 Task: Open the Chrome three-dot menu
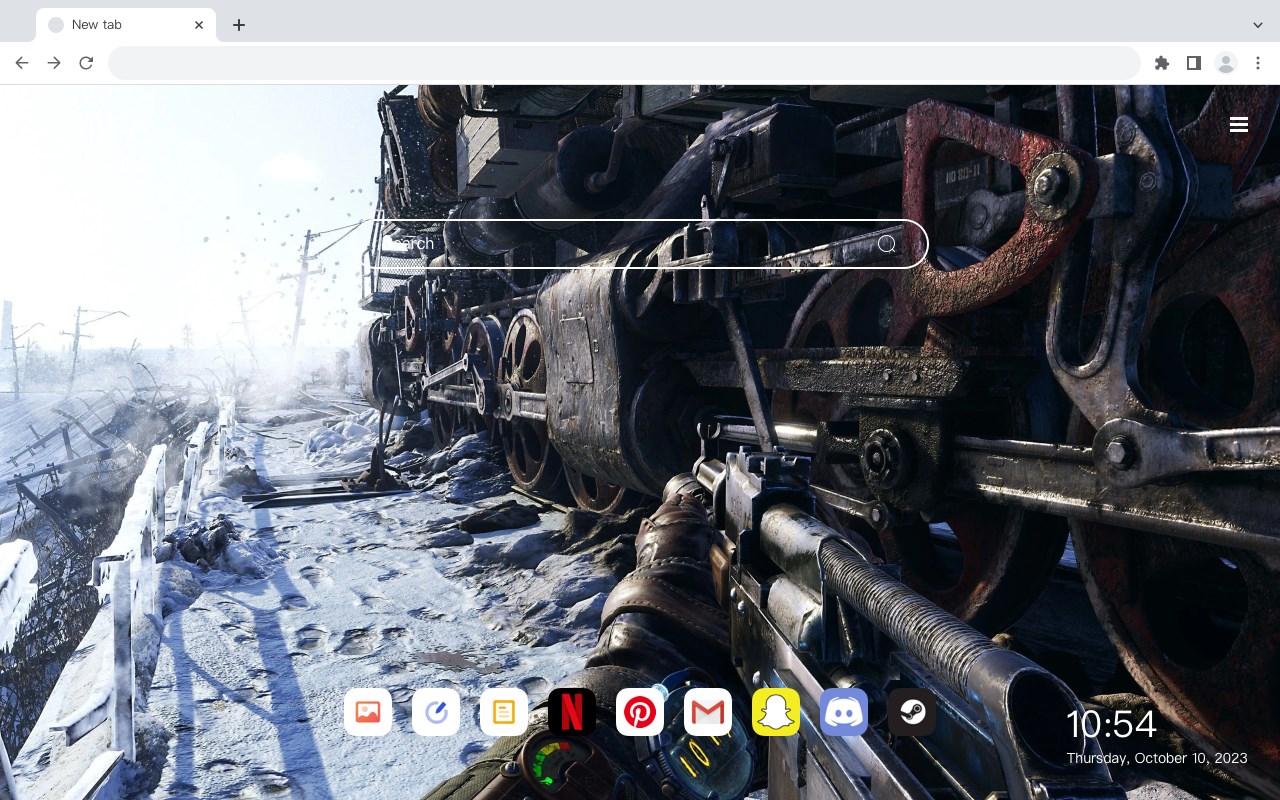[1258, 63]
